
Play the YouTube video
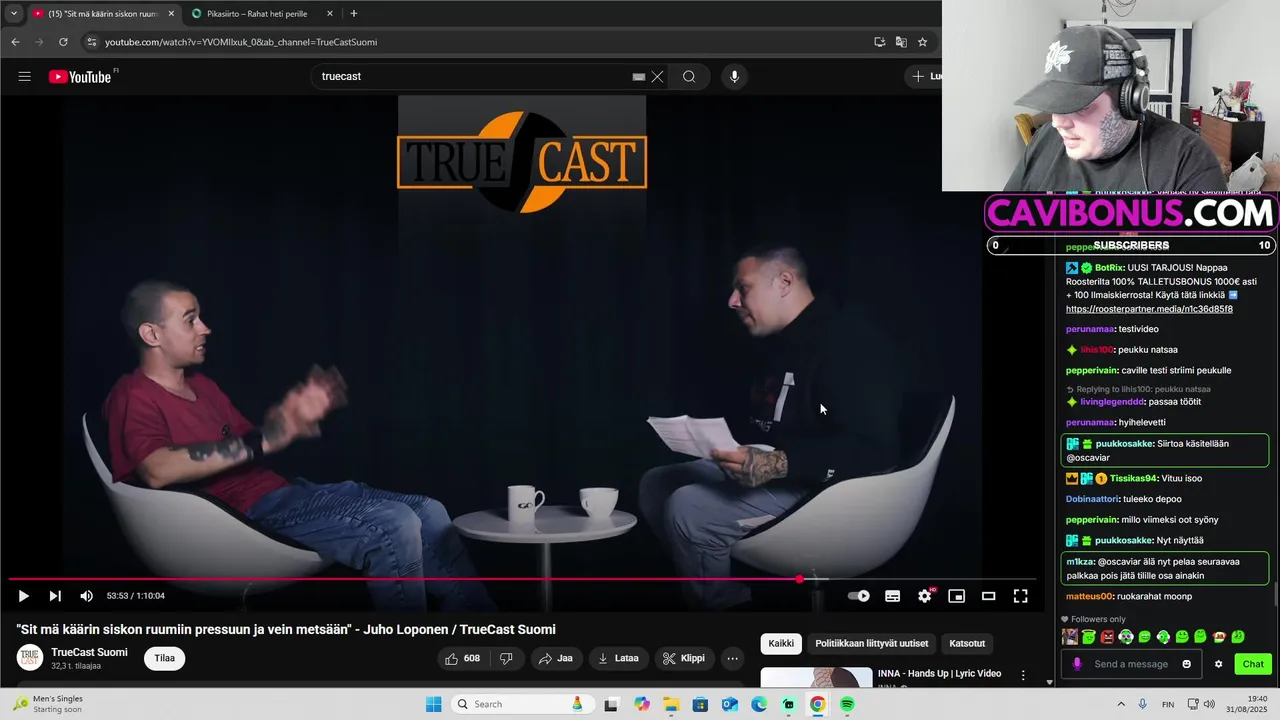click(x=23, y=596)
